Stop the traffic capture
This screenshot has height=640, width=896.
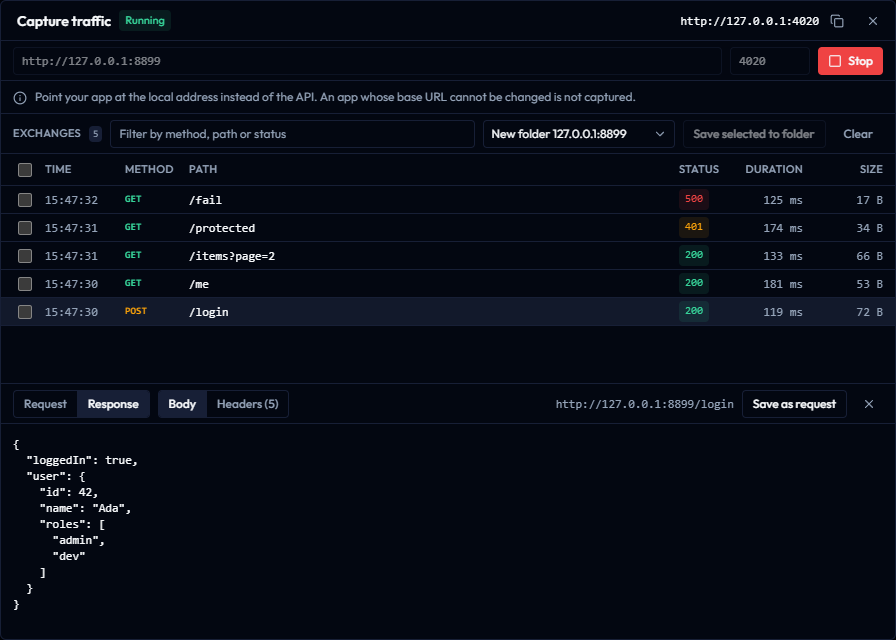tap(850, 61)
